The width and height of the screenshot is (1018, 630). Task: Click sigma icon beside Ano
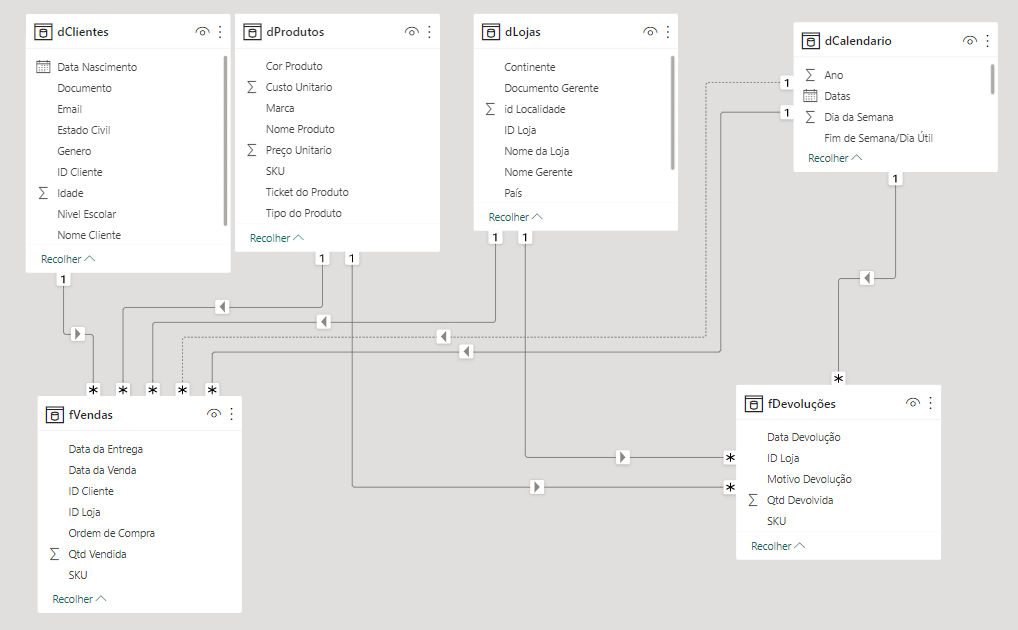tap(810, 75)
